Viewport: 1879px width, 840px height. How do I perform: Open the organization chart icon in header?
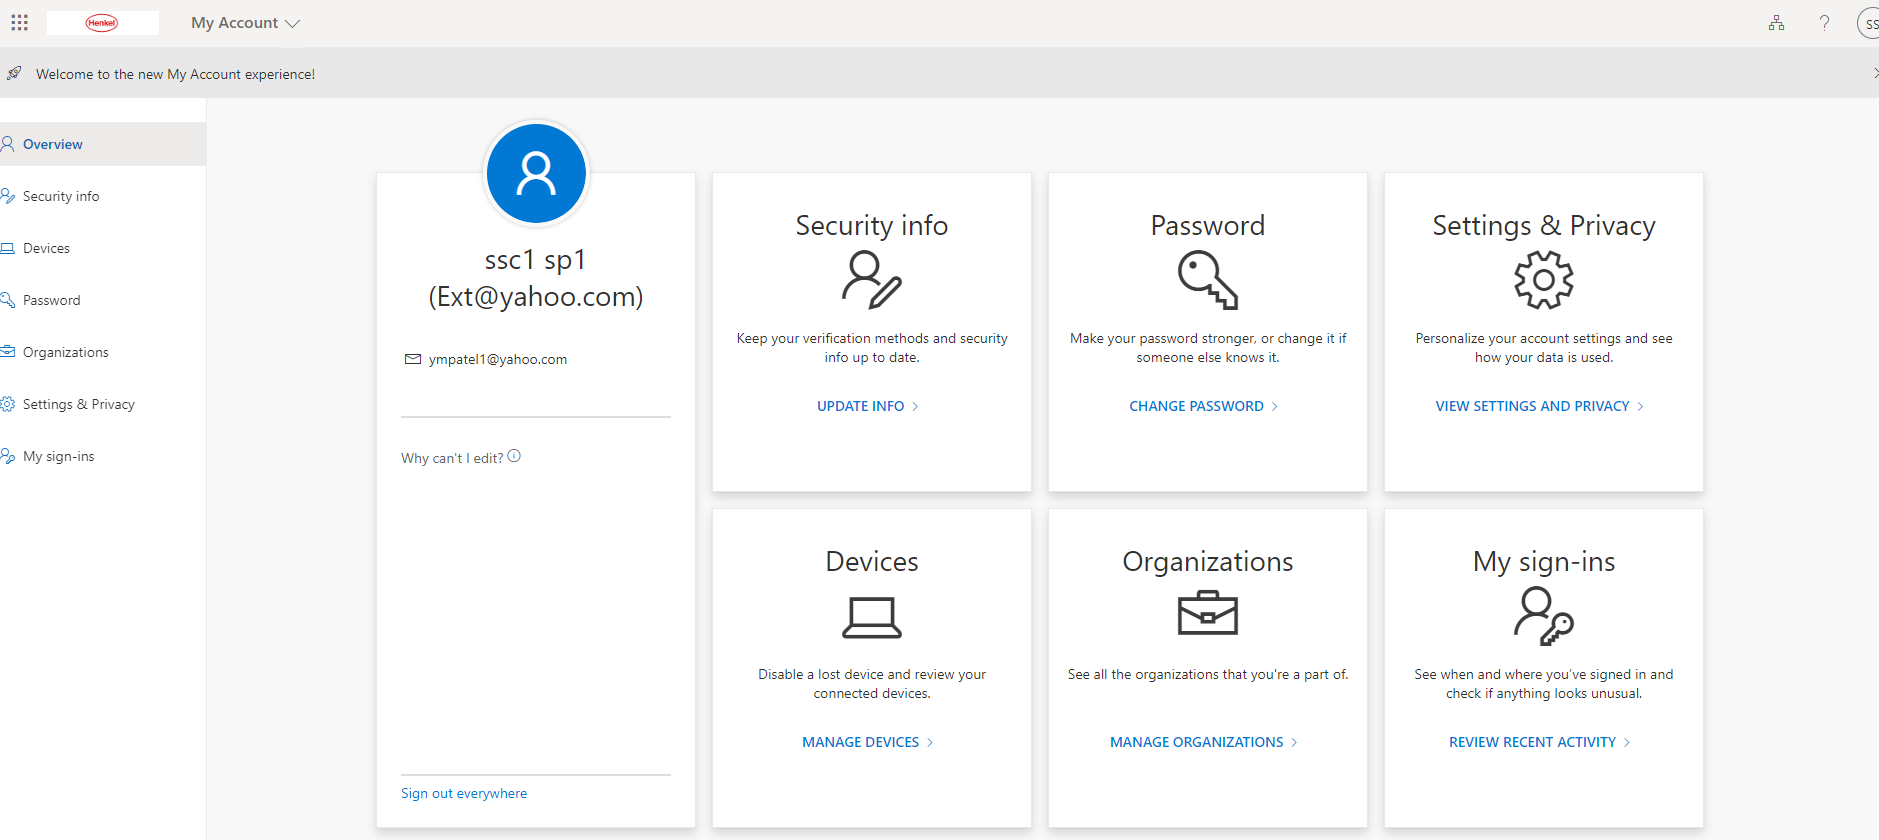coord(1776,23)
